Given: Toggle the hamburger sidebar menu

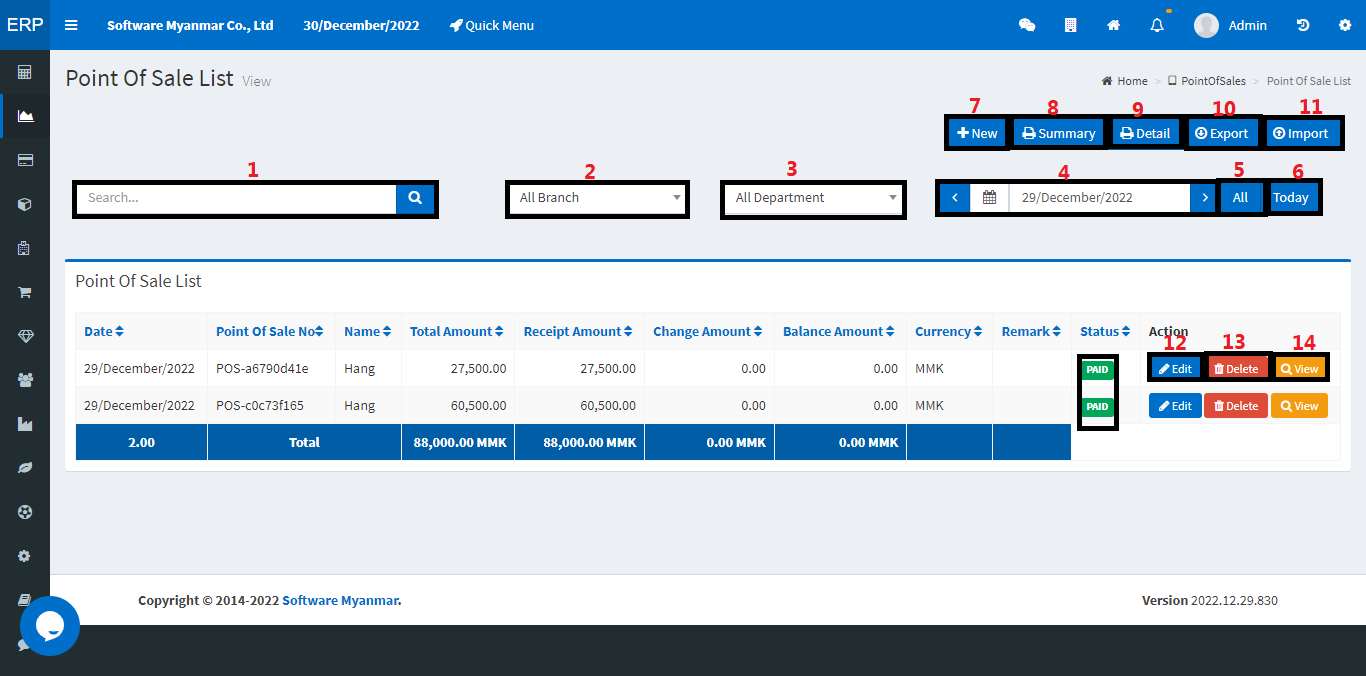Looking at the screenshot, I should (x=71, y=25).
